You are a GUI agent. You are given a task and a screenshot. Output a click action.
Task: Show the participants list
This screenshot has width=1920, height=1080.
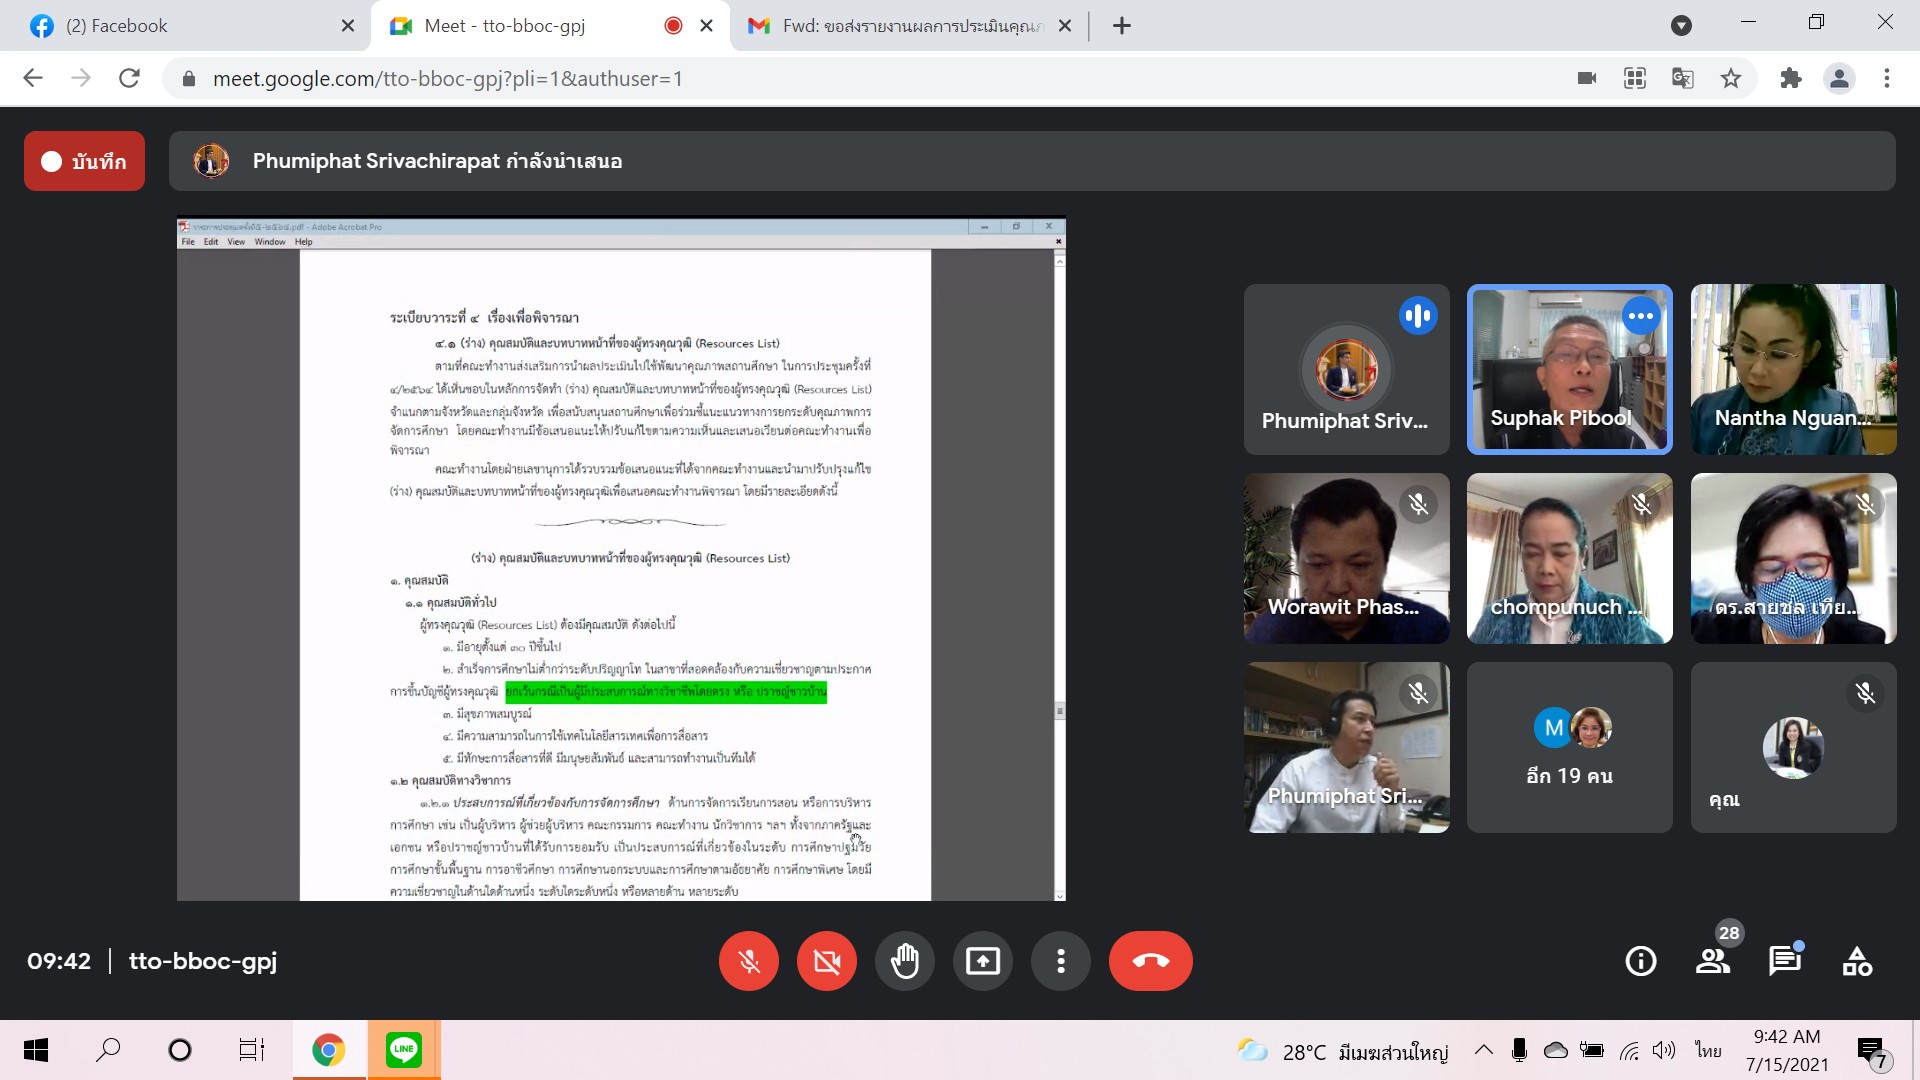1713,961
